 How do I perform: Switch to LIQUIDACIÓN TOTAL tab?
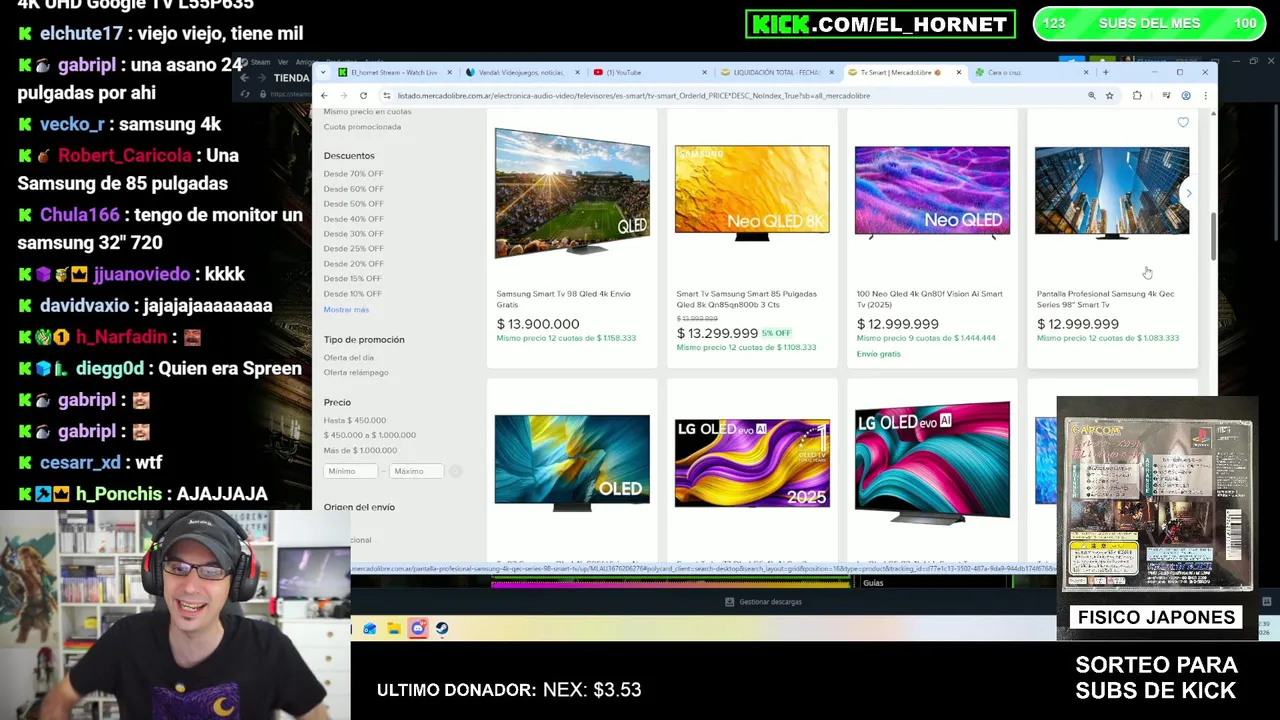(x=776, y=72)
